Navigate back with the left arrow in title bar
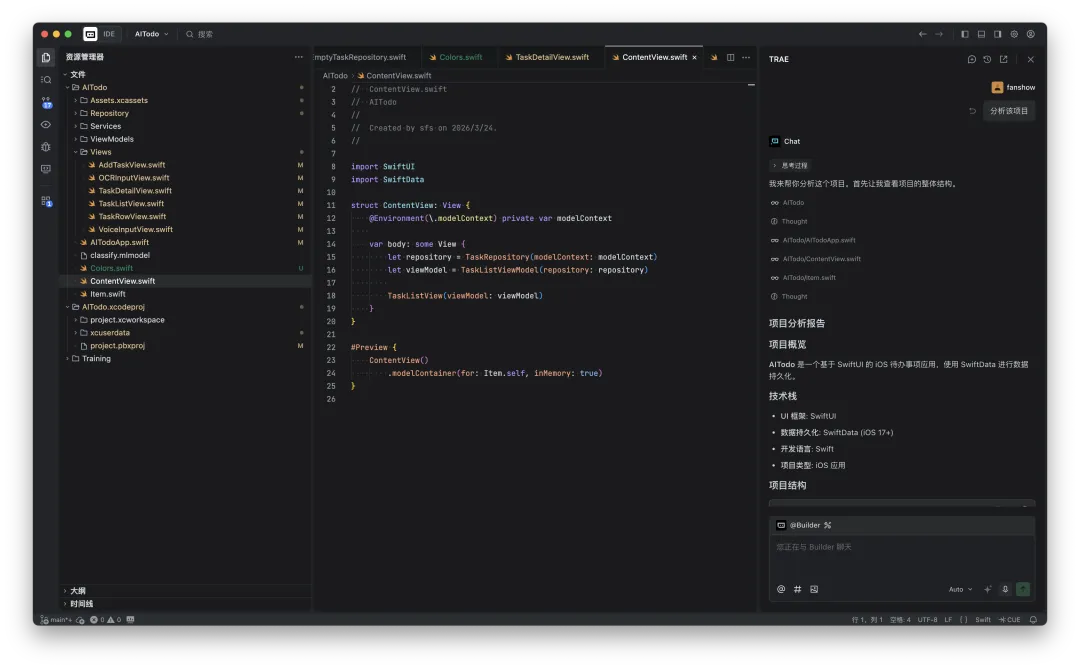Image resolution: width=1080 pixels, height=669 pixels. 922,34
